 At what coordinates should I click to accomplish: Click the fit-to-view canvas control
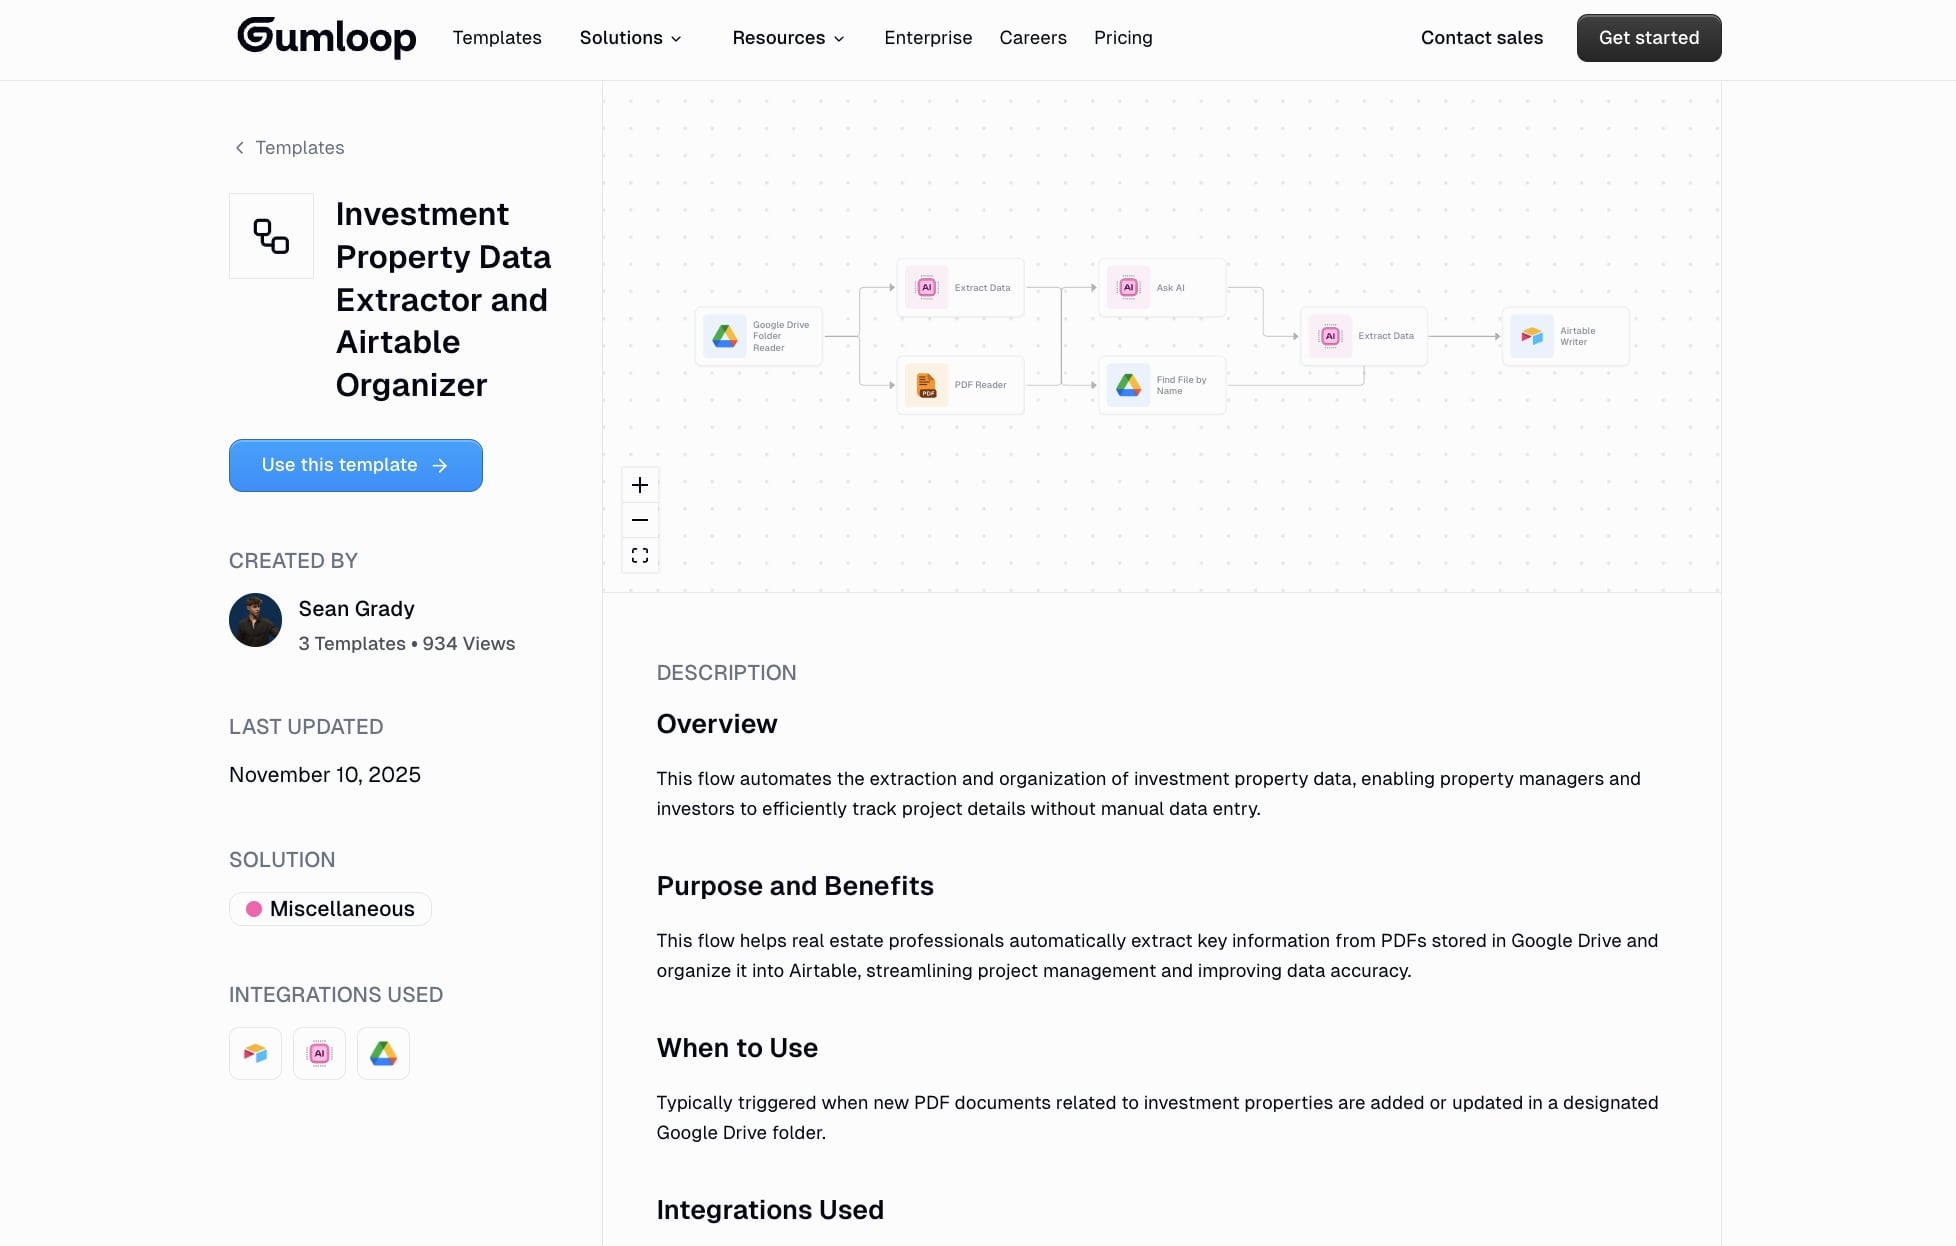coord(640,555)
